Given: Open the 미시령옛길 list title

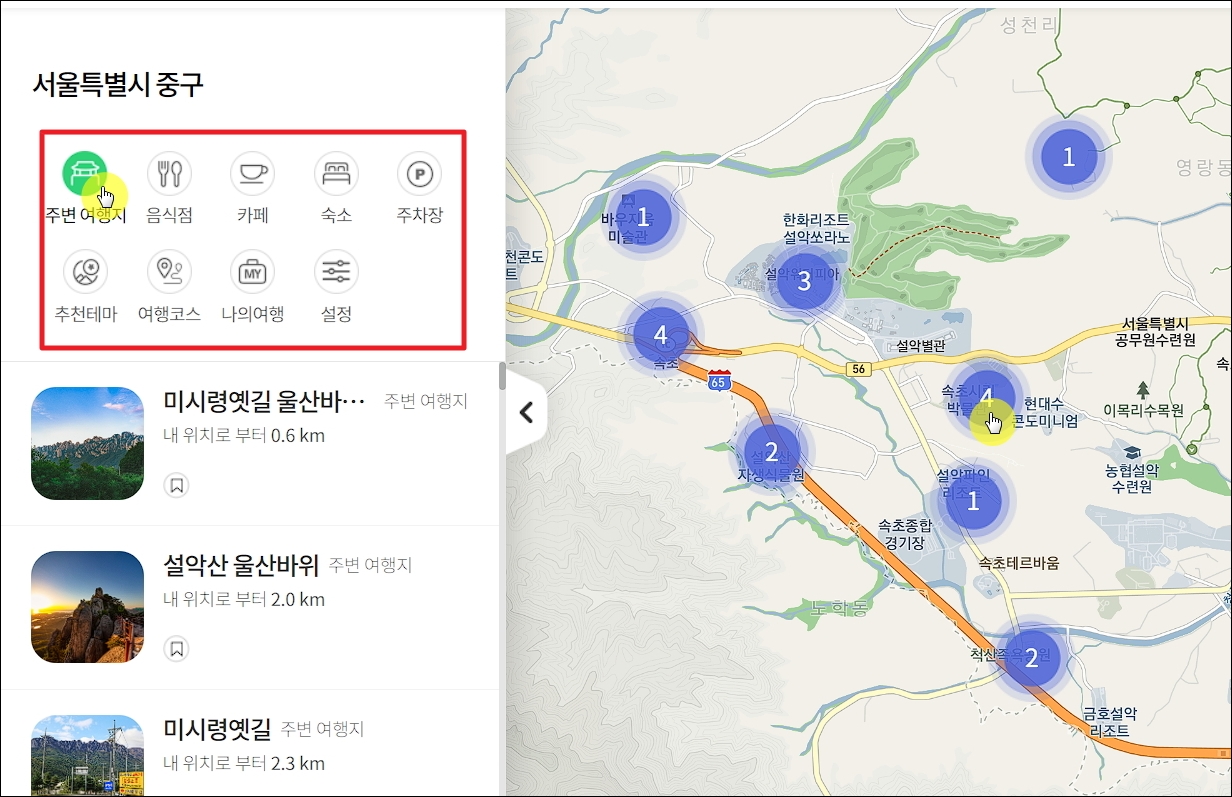Looking at the screenshot, I should (x=216, y=730).
